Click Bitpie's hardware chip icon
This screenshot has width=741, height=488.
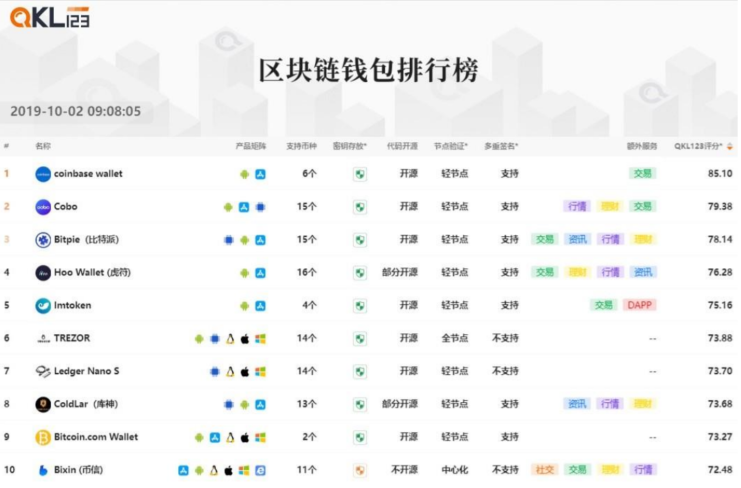229,240
